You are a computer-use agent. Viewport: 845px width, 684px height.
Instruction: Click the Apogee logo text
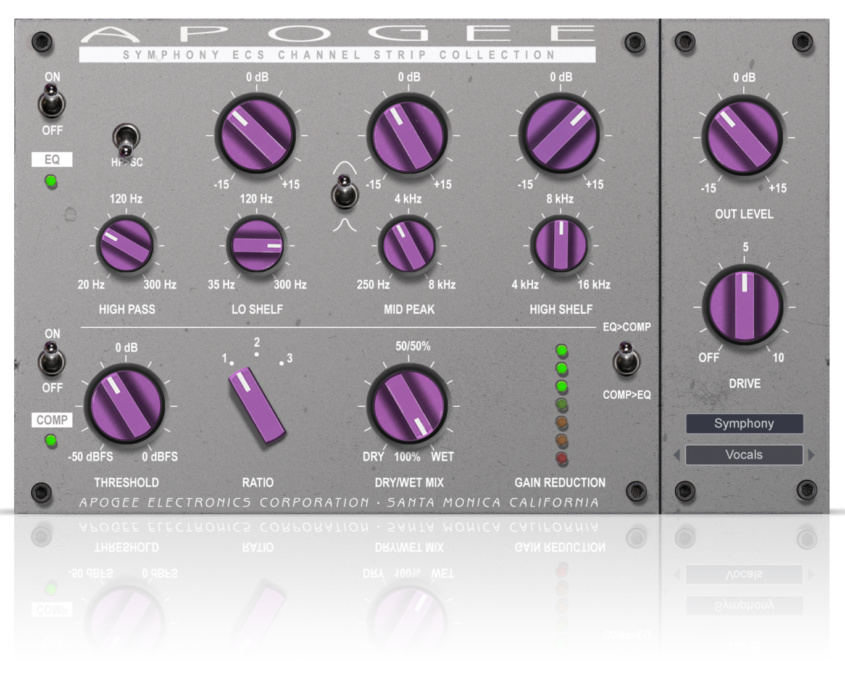point(337,33)
